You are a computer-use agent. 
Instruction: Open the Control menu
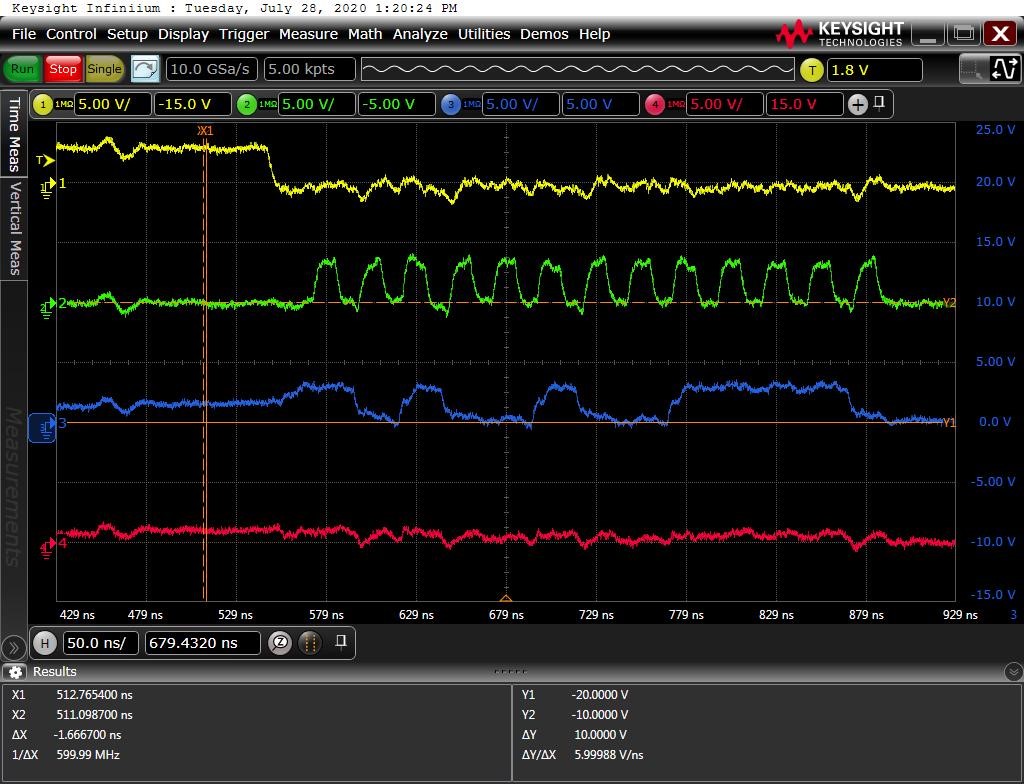click(x=71, y=34)
